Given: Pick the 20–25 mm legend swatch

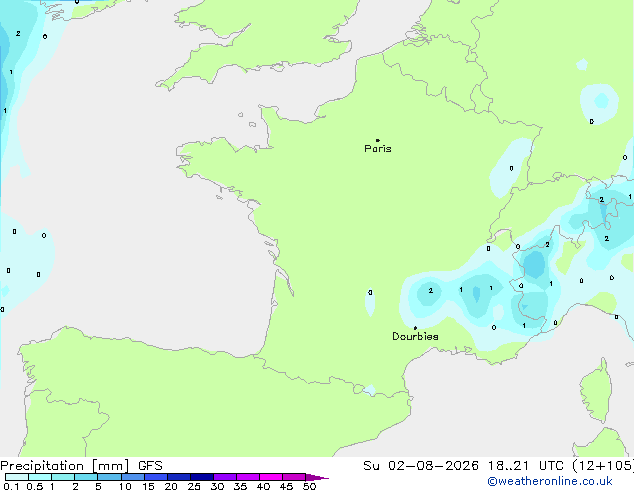Looking at the screenshot, I should click(179, 477).
